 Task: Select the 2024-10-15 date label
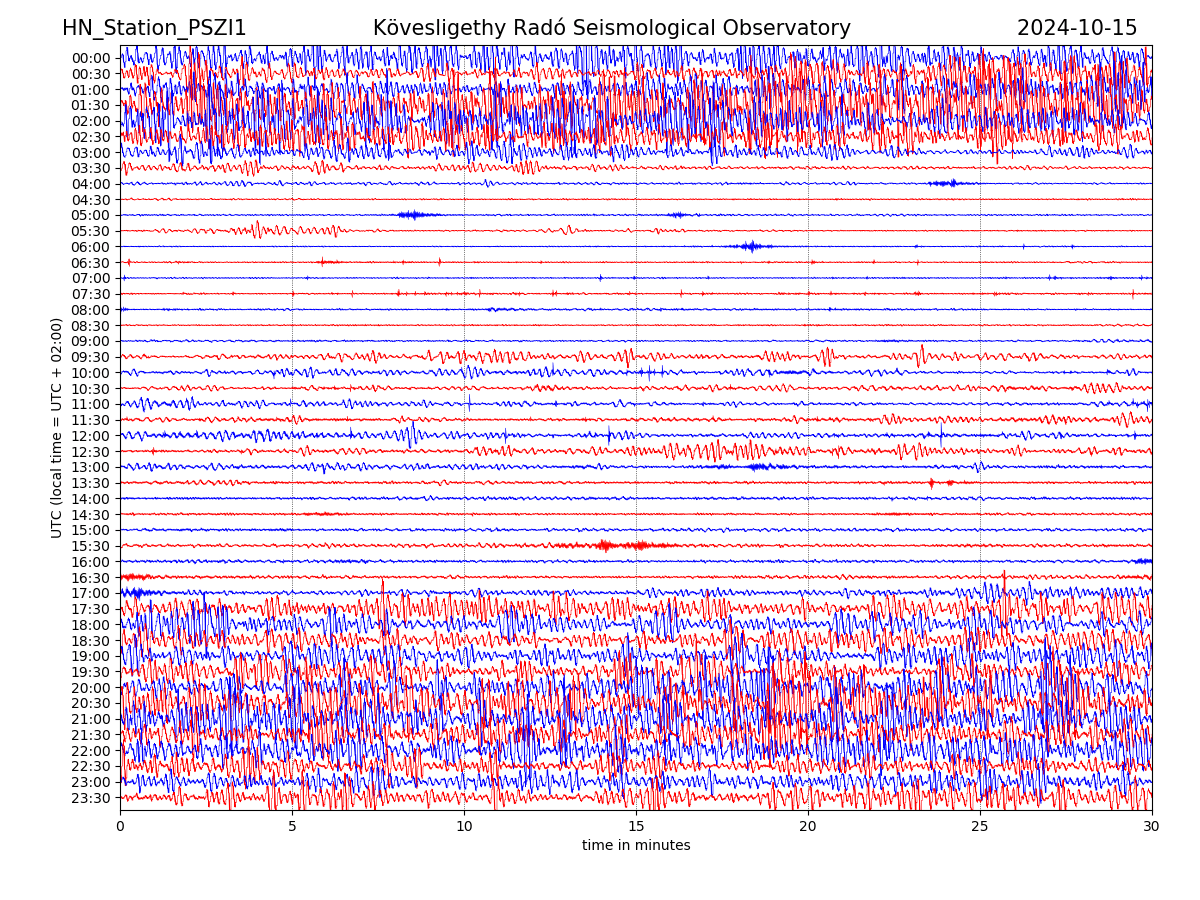pos(1077,28)
